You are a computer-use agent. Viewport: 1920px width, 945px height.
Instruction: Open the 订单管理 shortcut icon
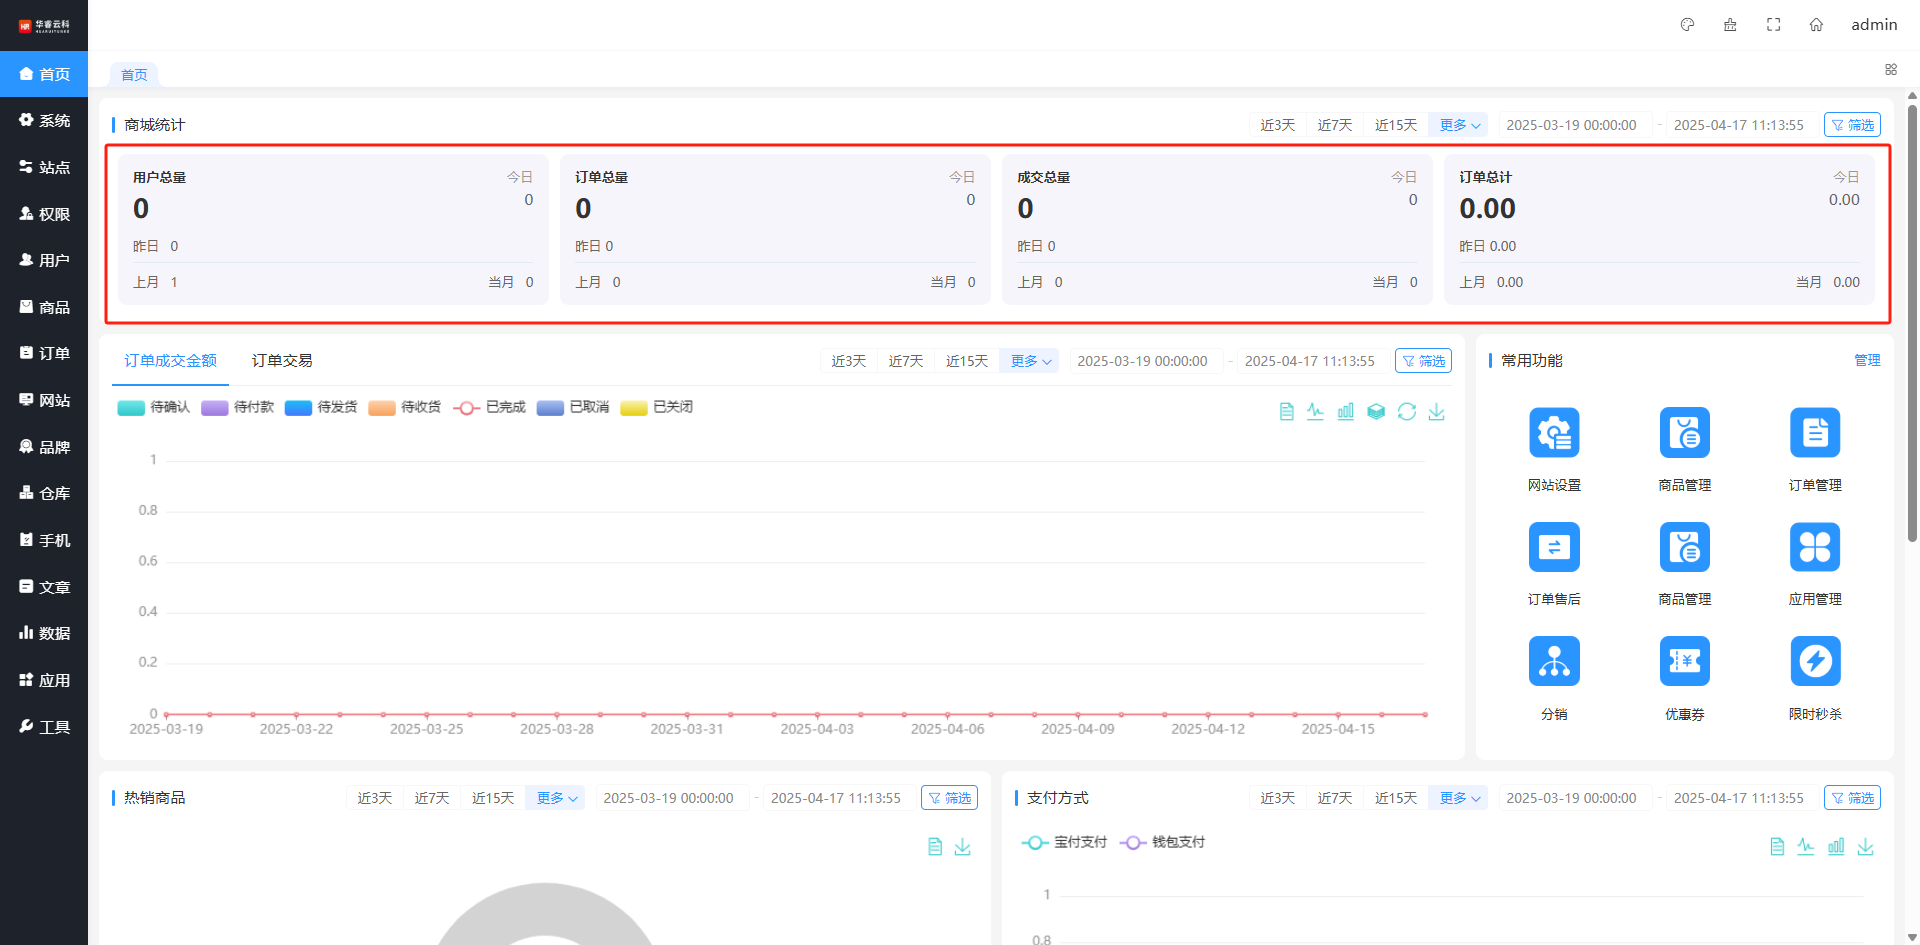click(x=1814, y=433)
